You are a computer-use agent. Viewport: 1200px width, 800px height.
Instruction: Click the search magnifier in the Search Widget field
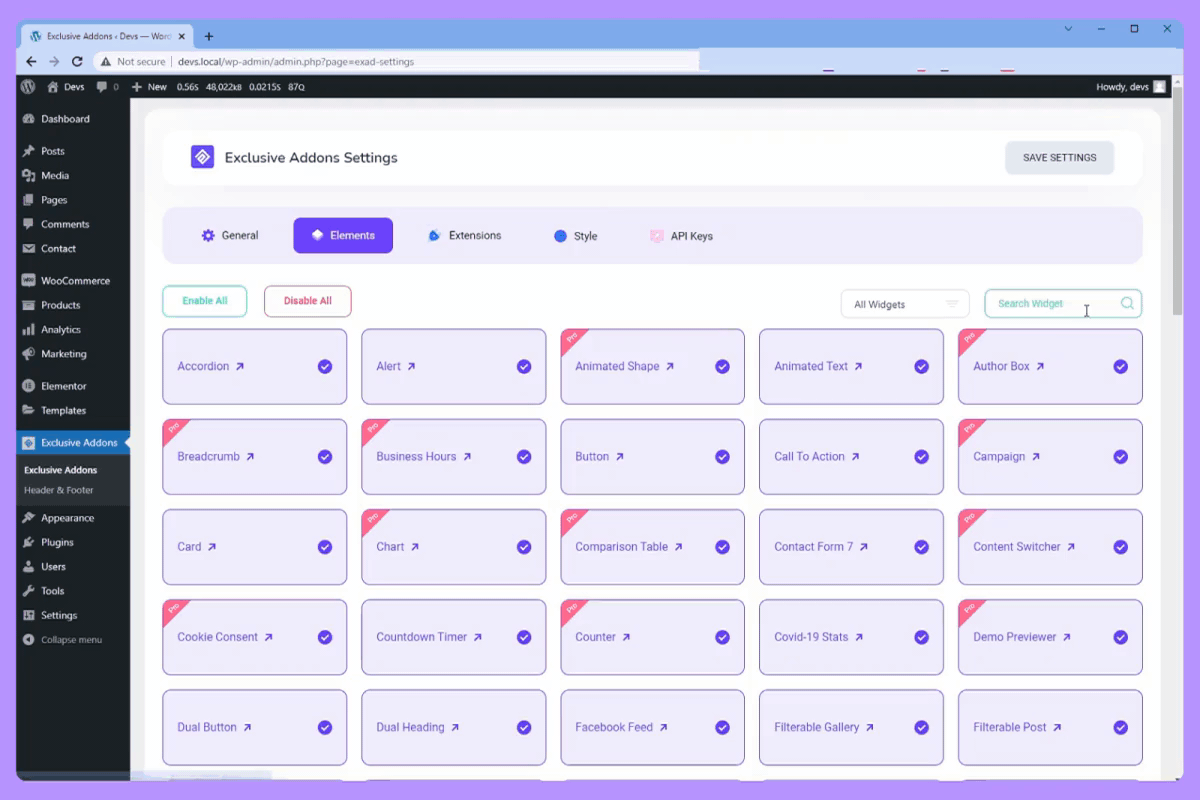click(1127, 303)
